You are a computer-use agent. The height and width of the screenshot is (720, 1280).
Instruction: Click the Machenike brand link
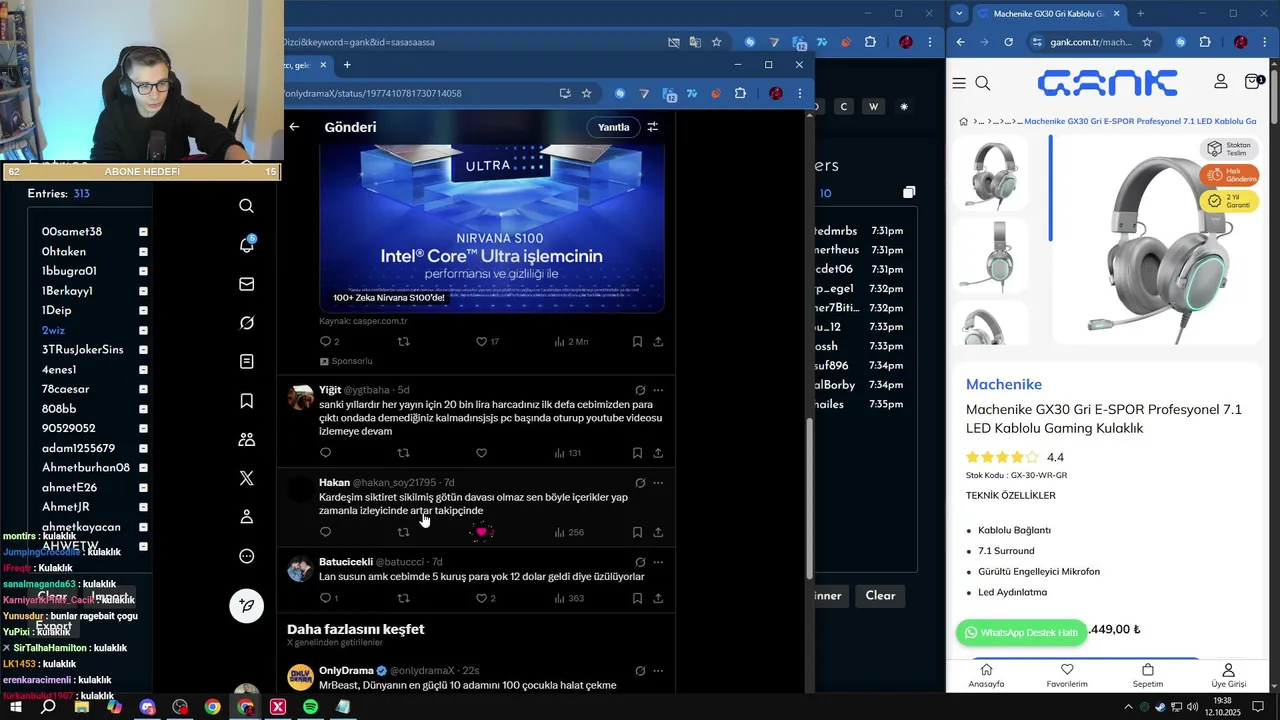[1004, 384]
